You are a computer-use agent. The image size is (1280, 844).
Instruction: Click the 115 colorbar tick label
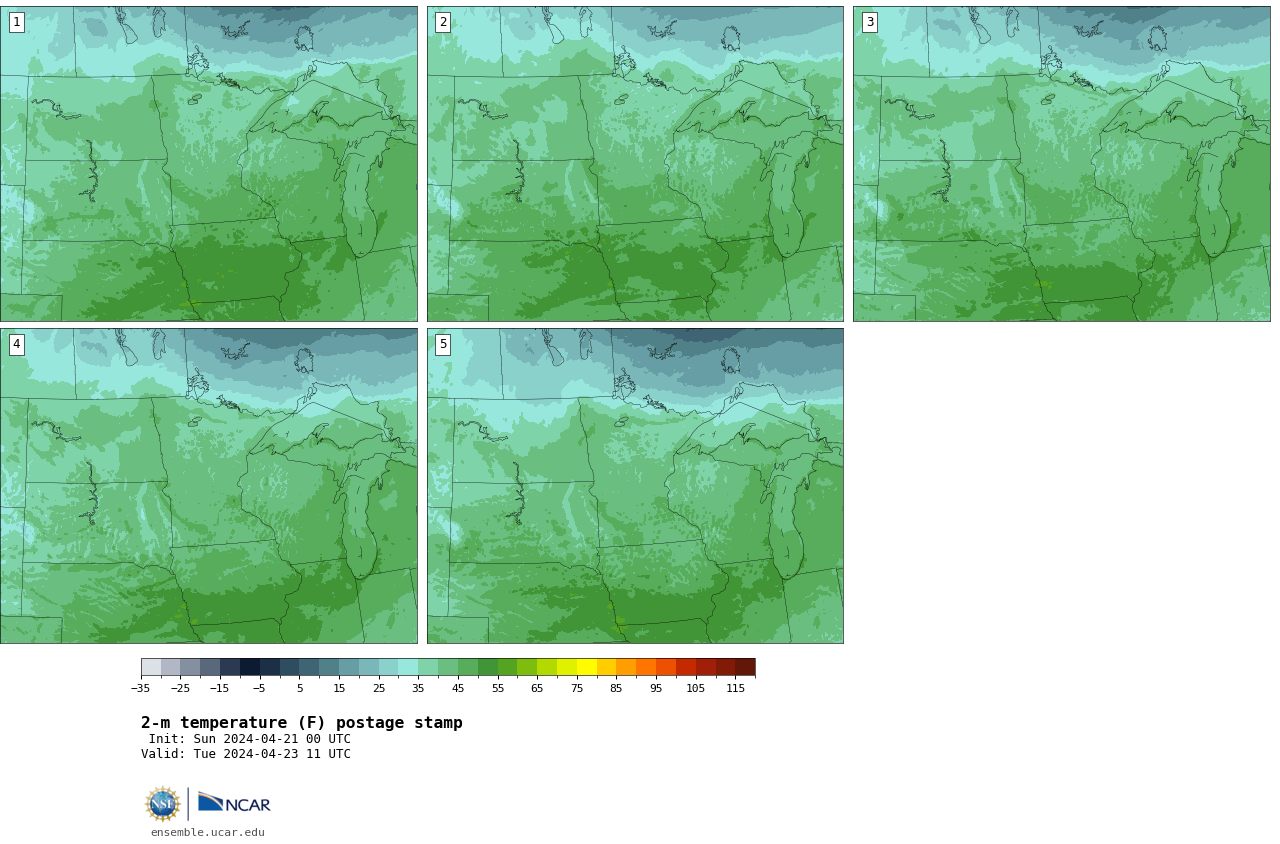point(735,688)
